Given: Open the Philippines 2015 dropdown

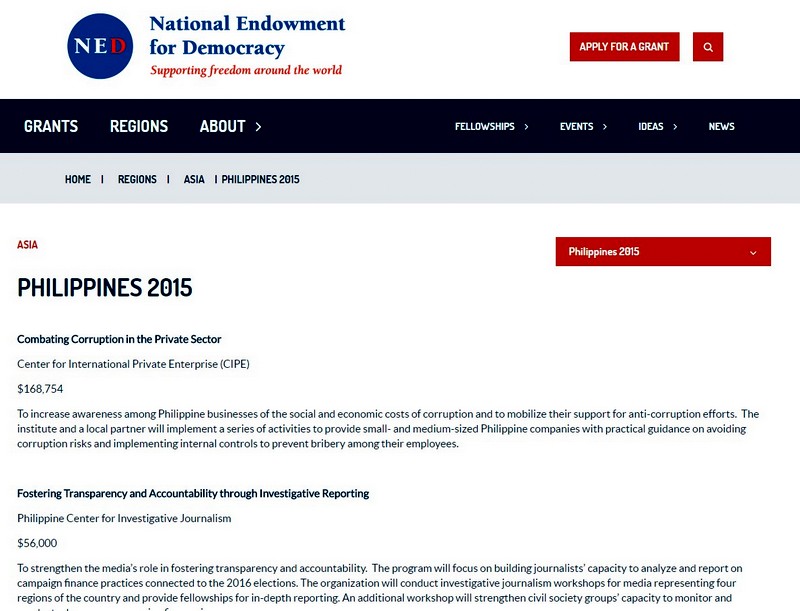Looking at the screenshot, I should pyautogui.click(x=663, y=251).
